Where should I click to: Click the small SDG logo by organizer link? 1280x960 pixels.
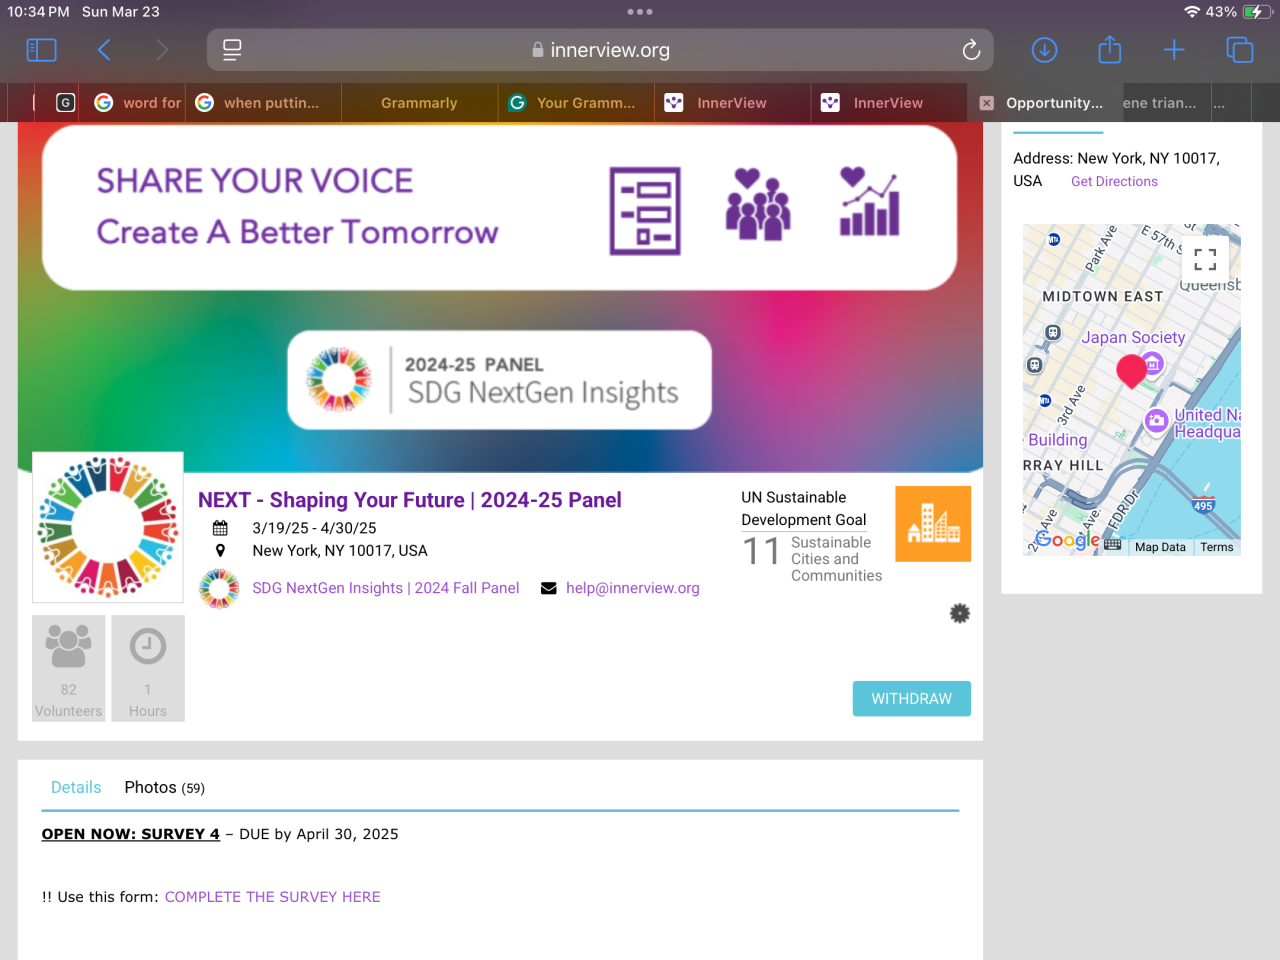219,589
